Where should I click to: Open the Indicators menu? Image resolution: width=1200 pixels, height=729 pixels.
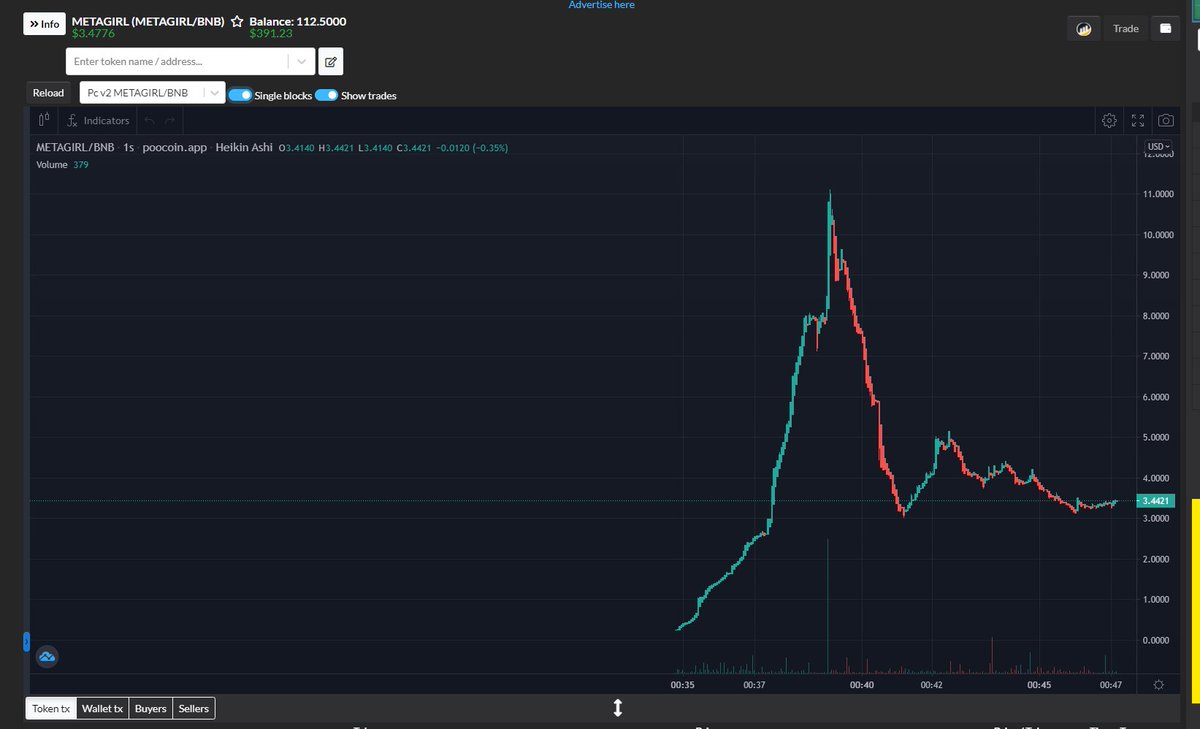click(x=98, y=120)
